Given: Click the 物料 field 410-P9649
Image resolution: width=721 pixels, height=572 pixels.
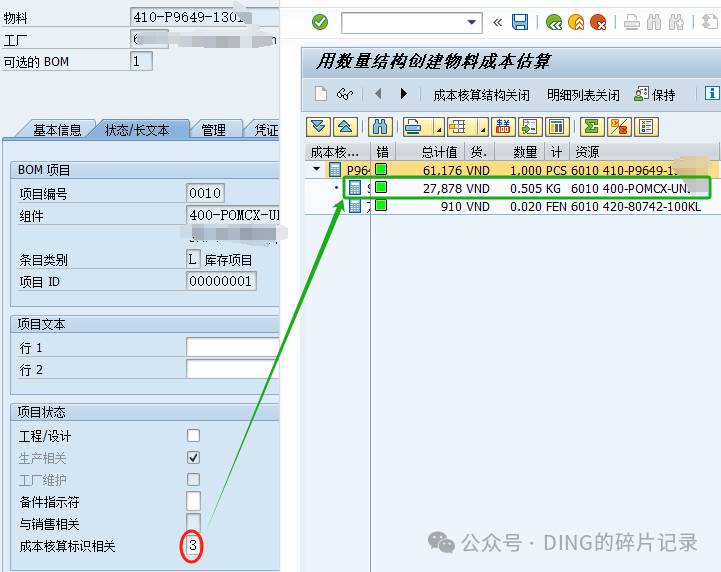Looking at the screenshot, I should (204, 17).
